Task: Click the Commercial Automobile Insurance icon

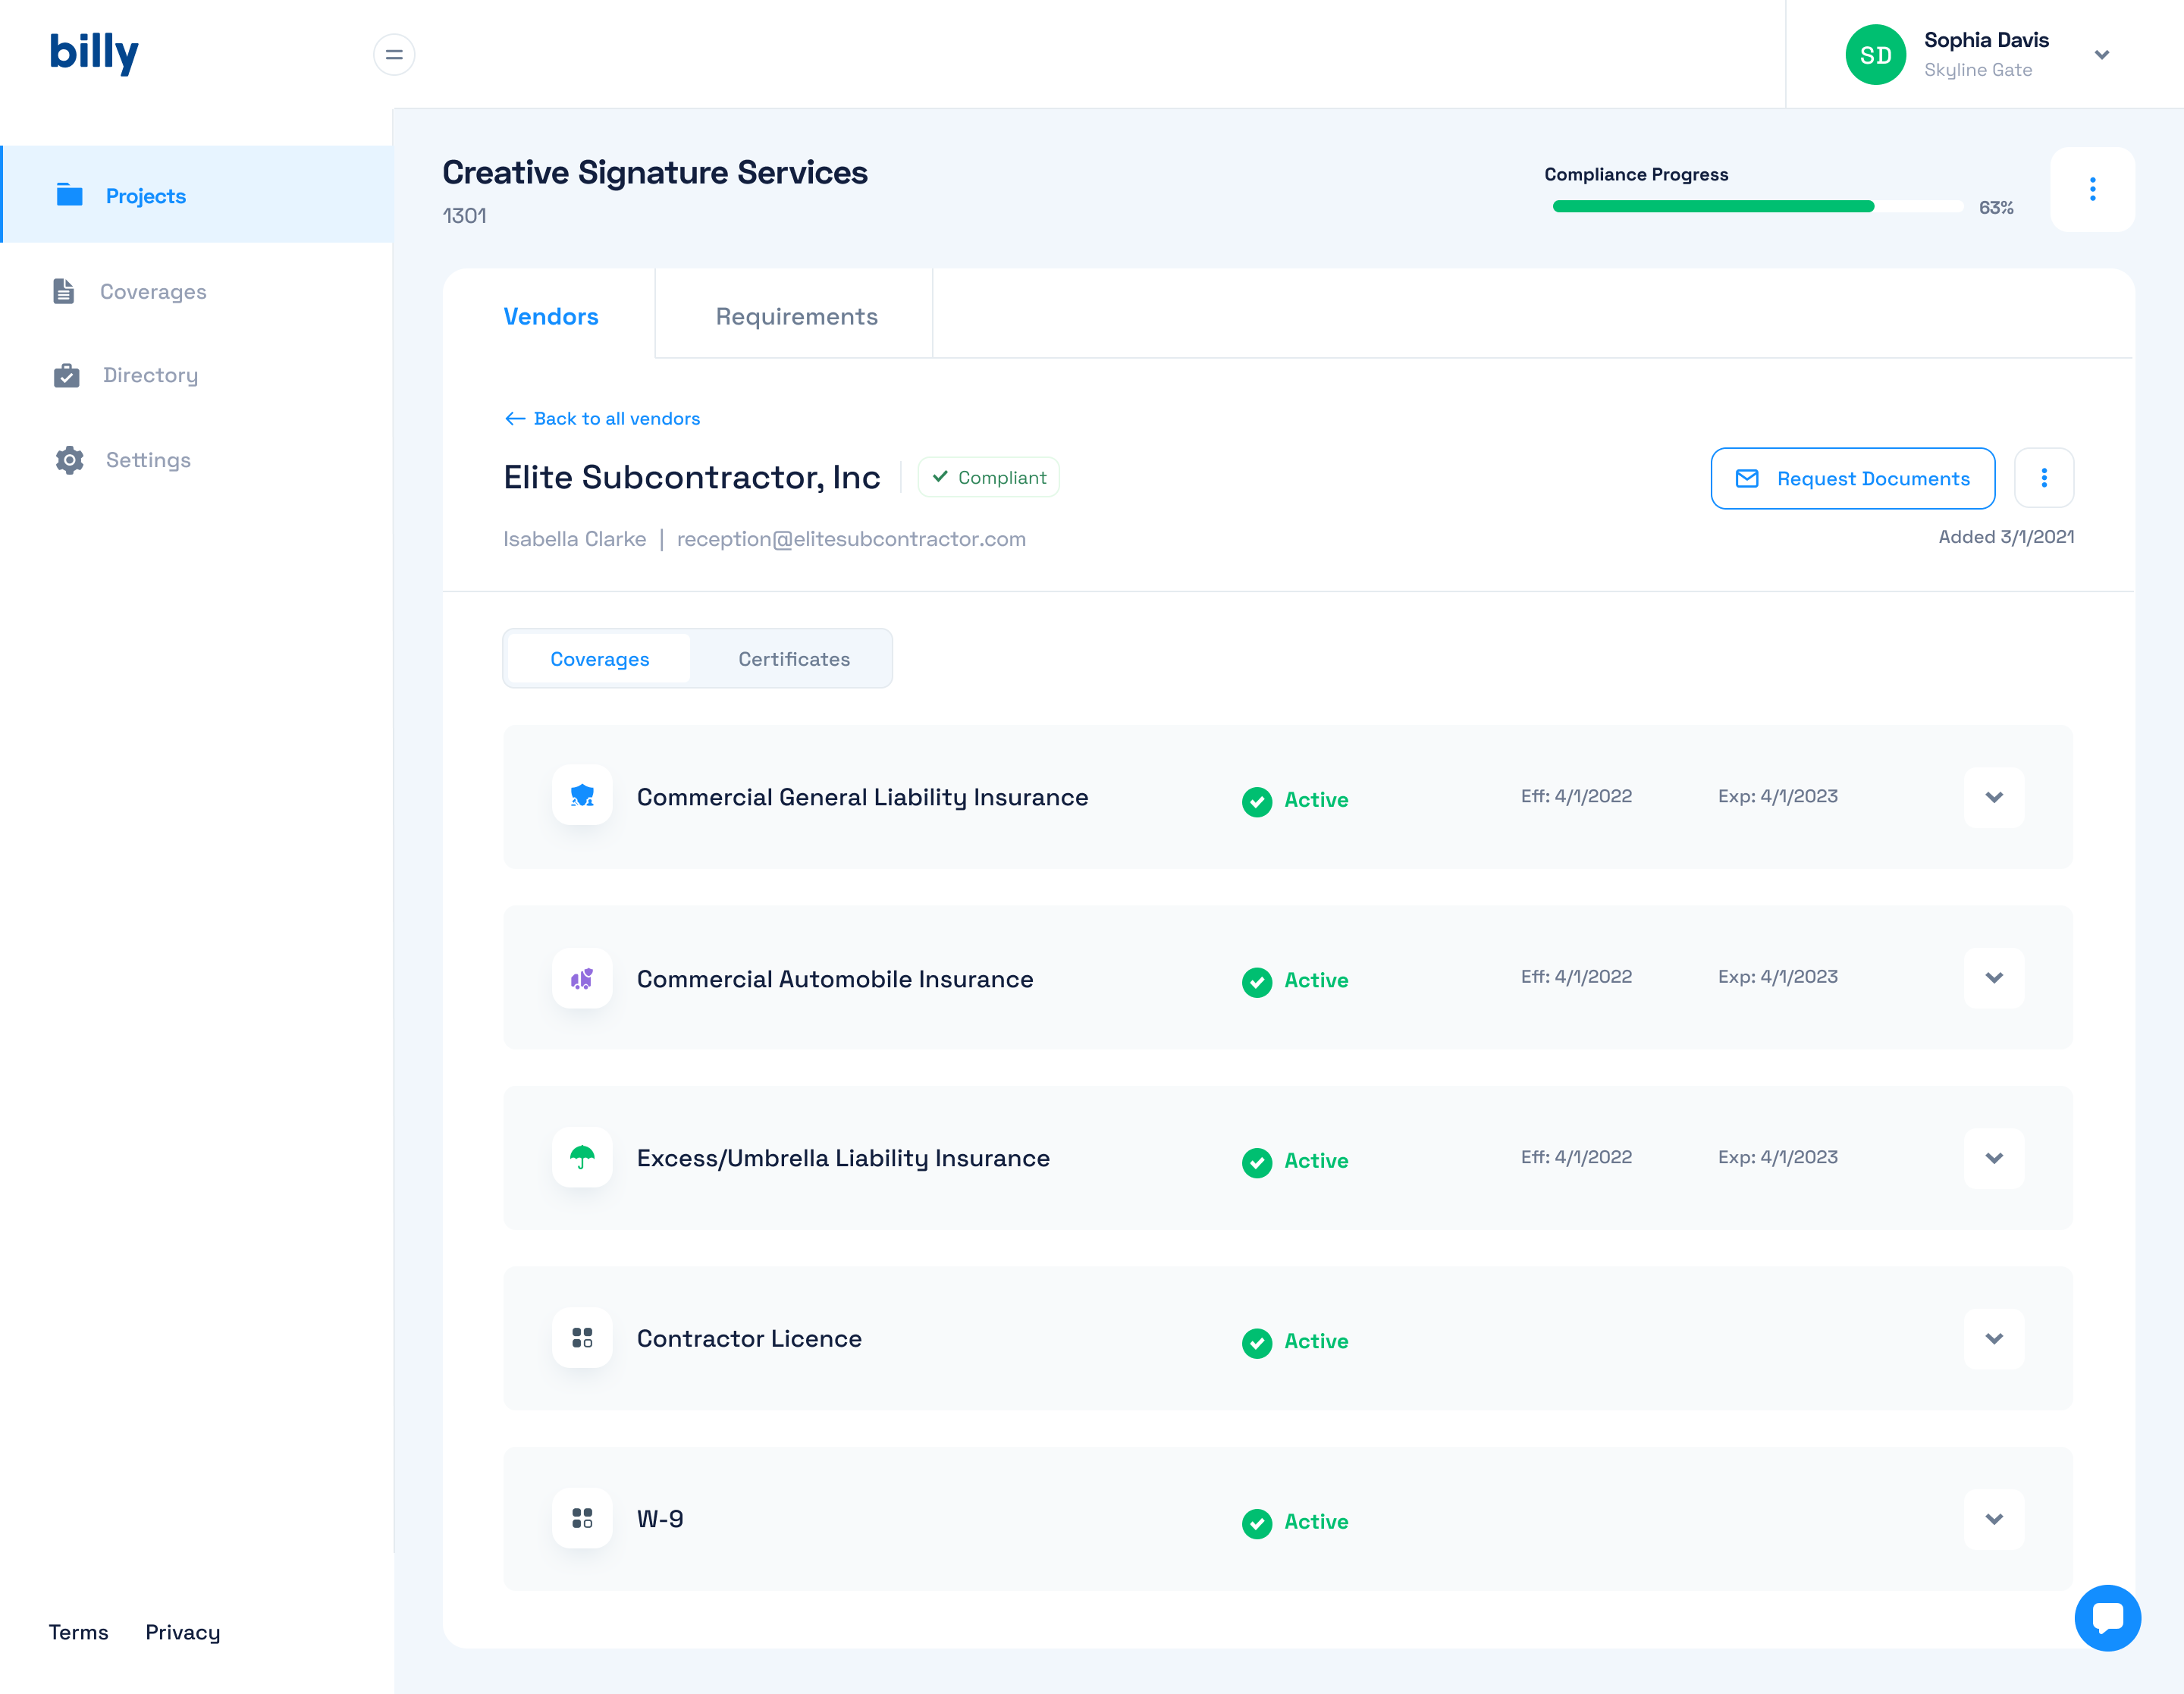Action: point(582,978)
